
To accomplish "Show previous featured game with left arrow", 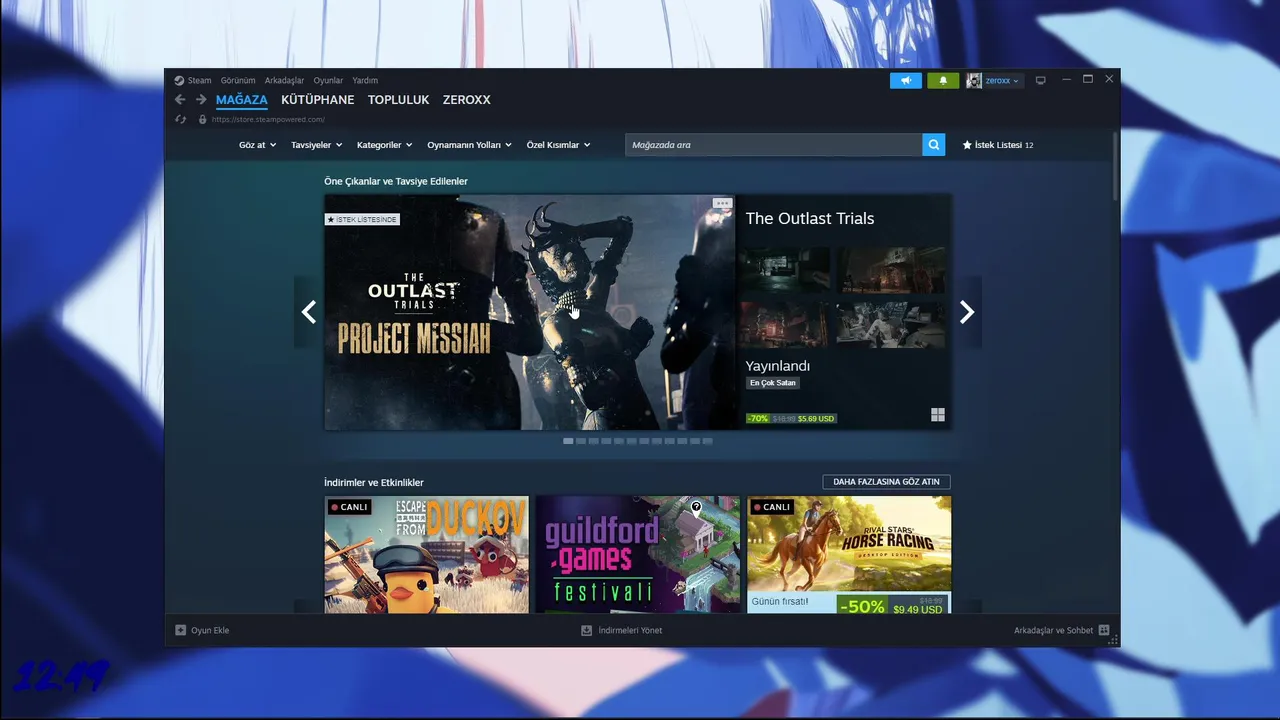I will [308, 312].
